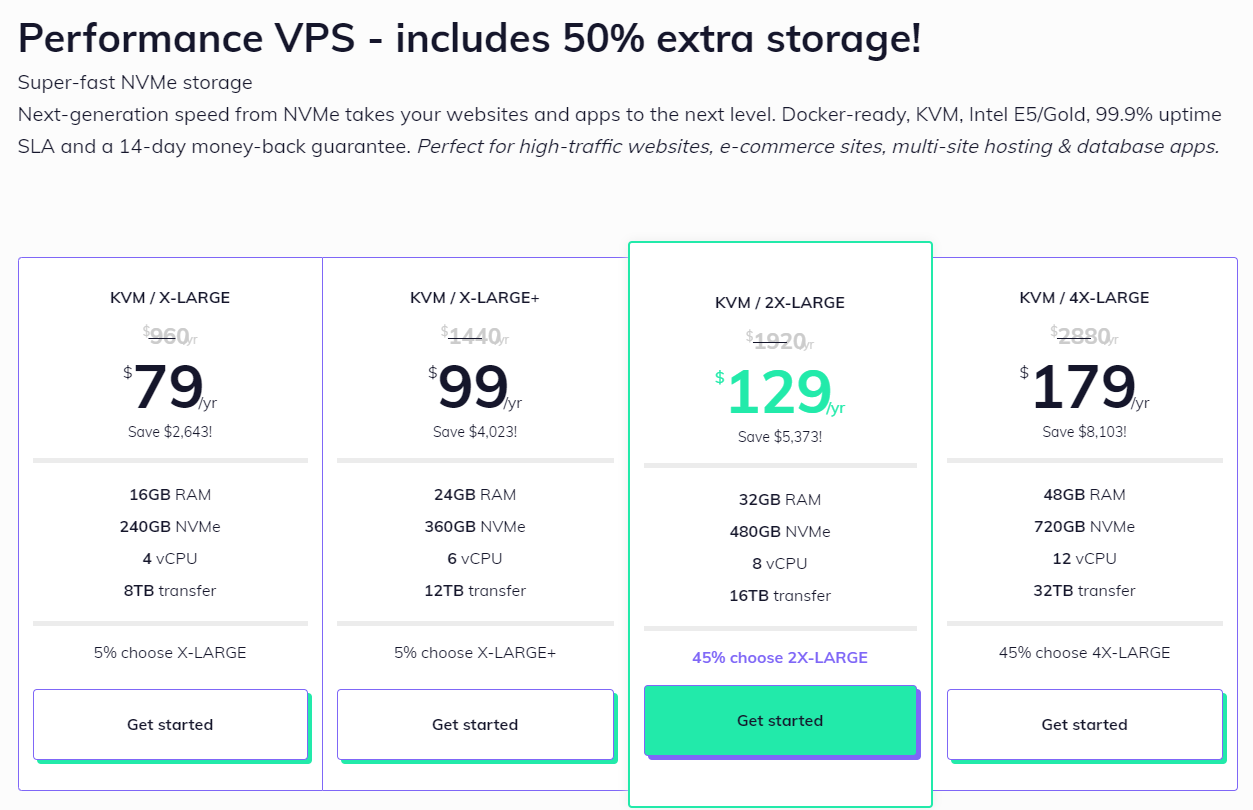The image size is (1253, 810).
Task: Click Get started for KVM / 4X-LARGE
Action: point(1084,724)
